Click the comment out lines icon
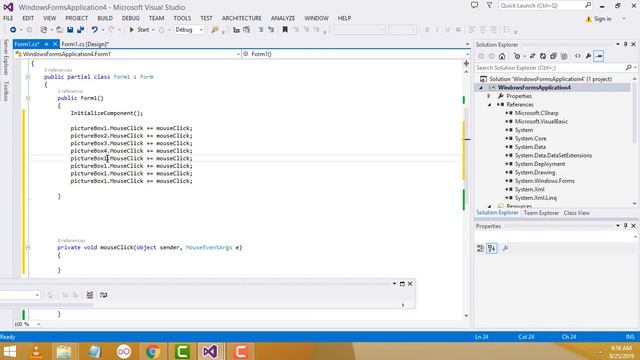 [x=260, y=30]
